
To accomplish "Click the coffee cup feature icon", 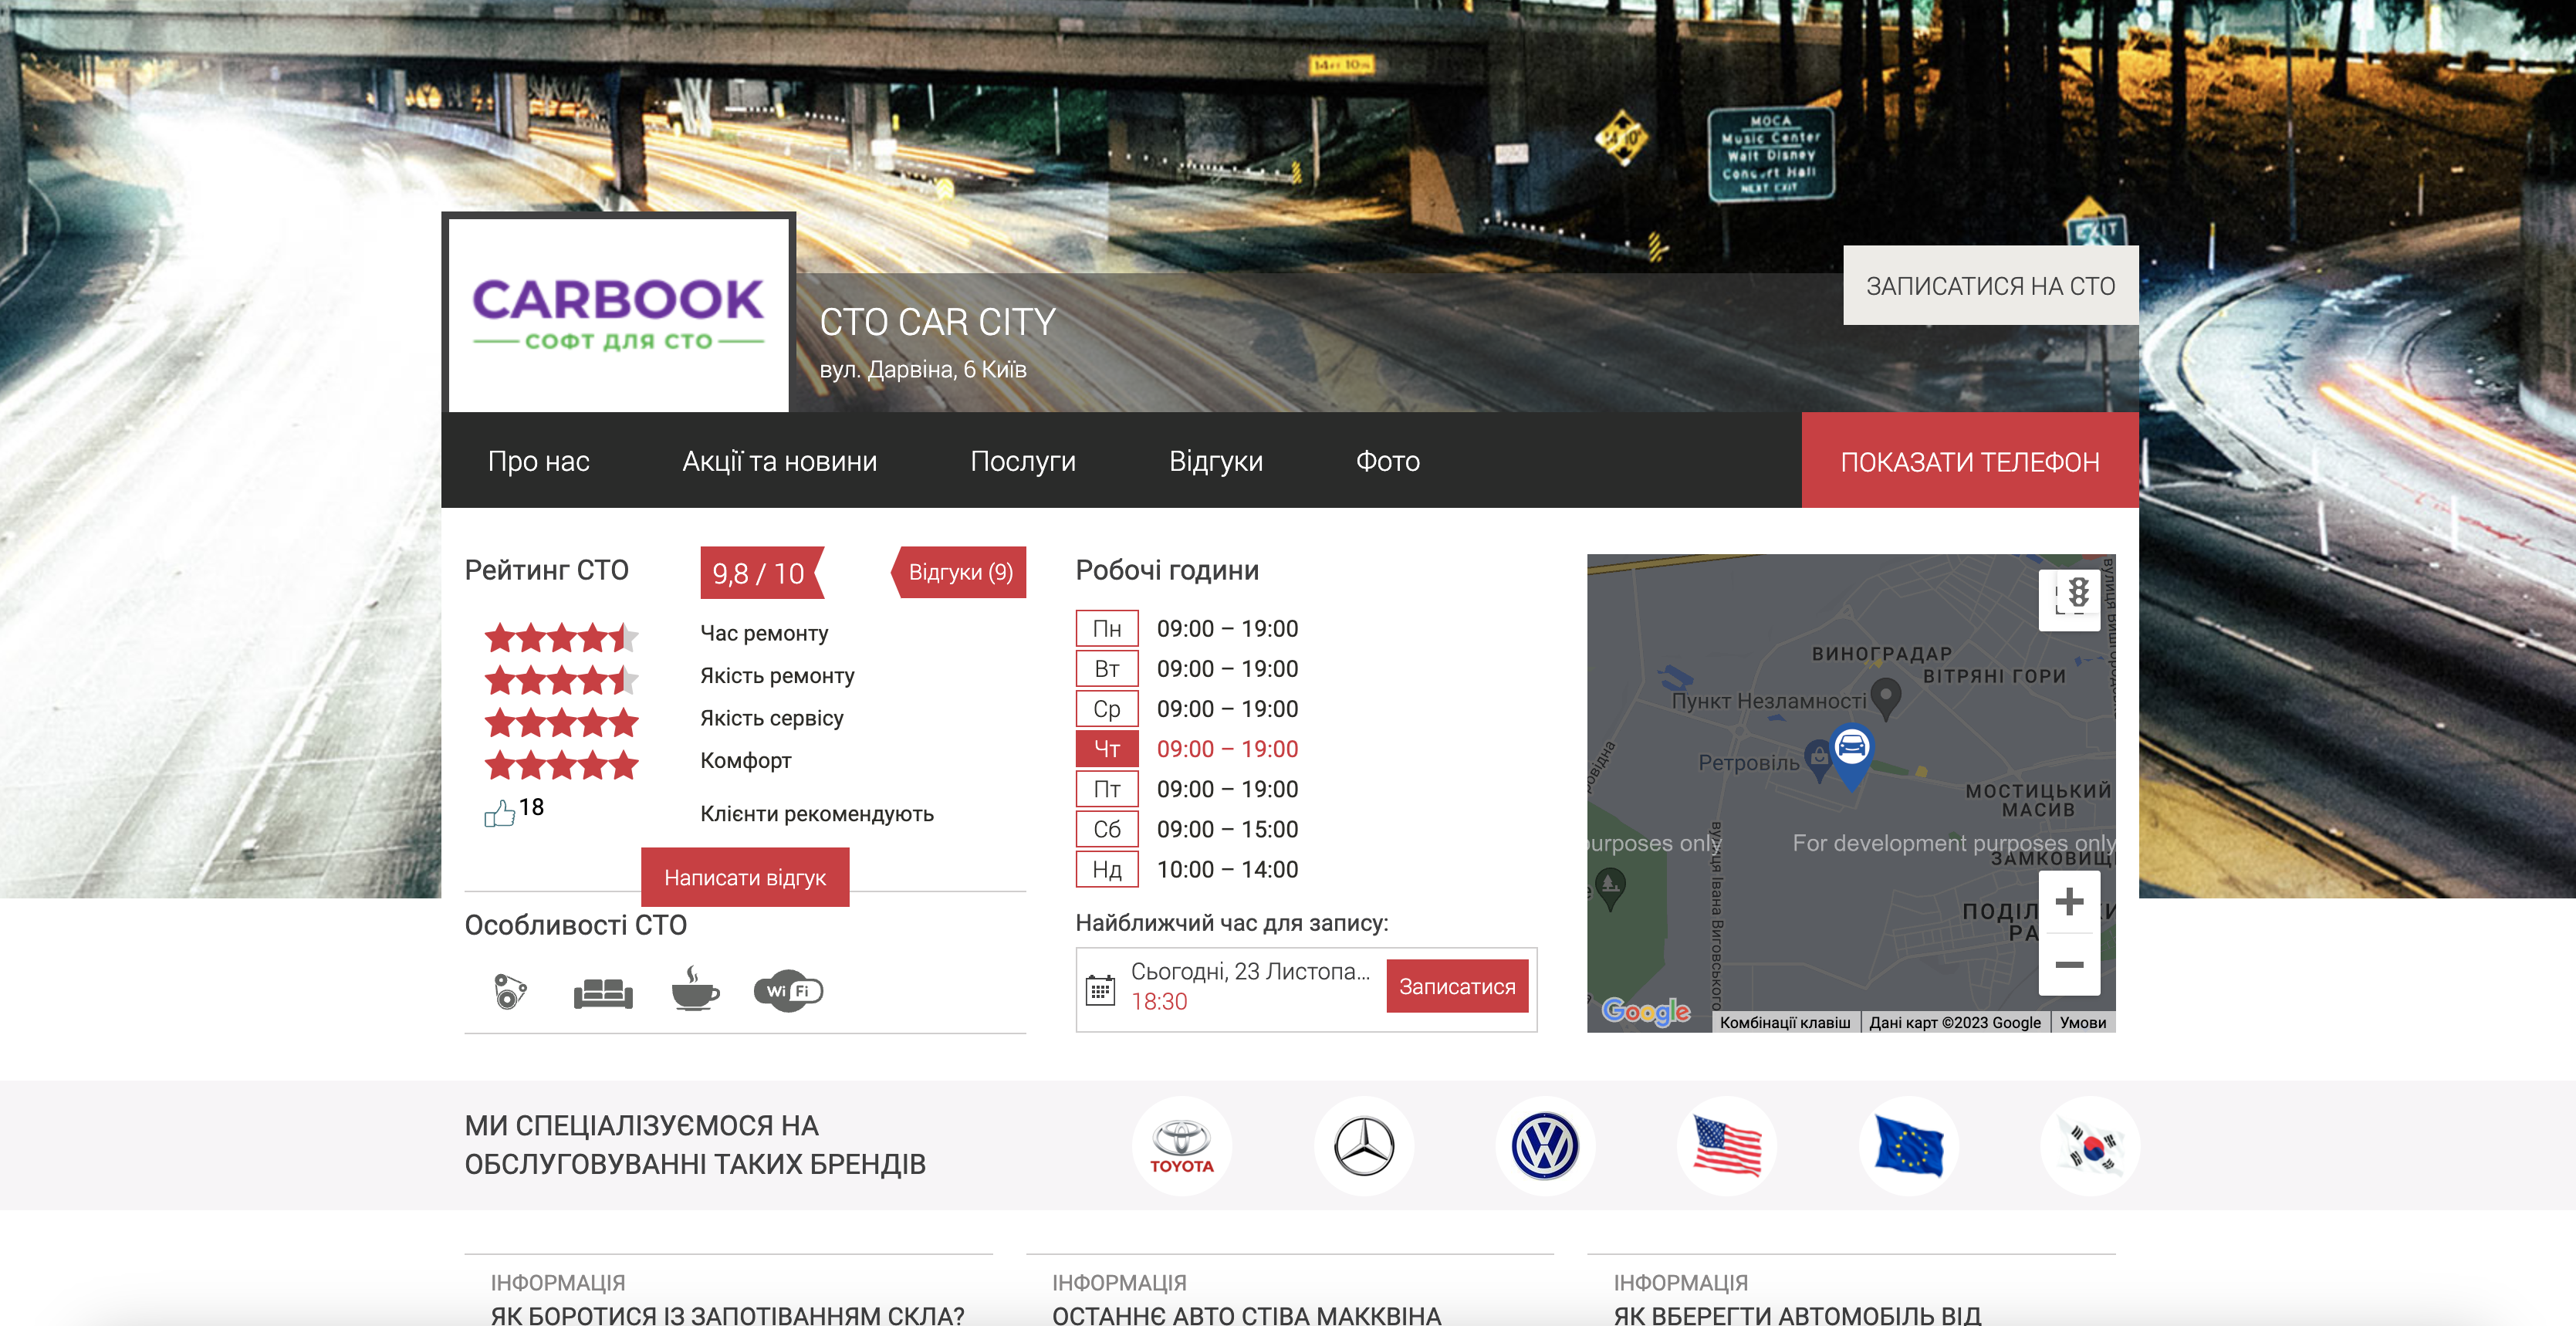I will 695,988.
